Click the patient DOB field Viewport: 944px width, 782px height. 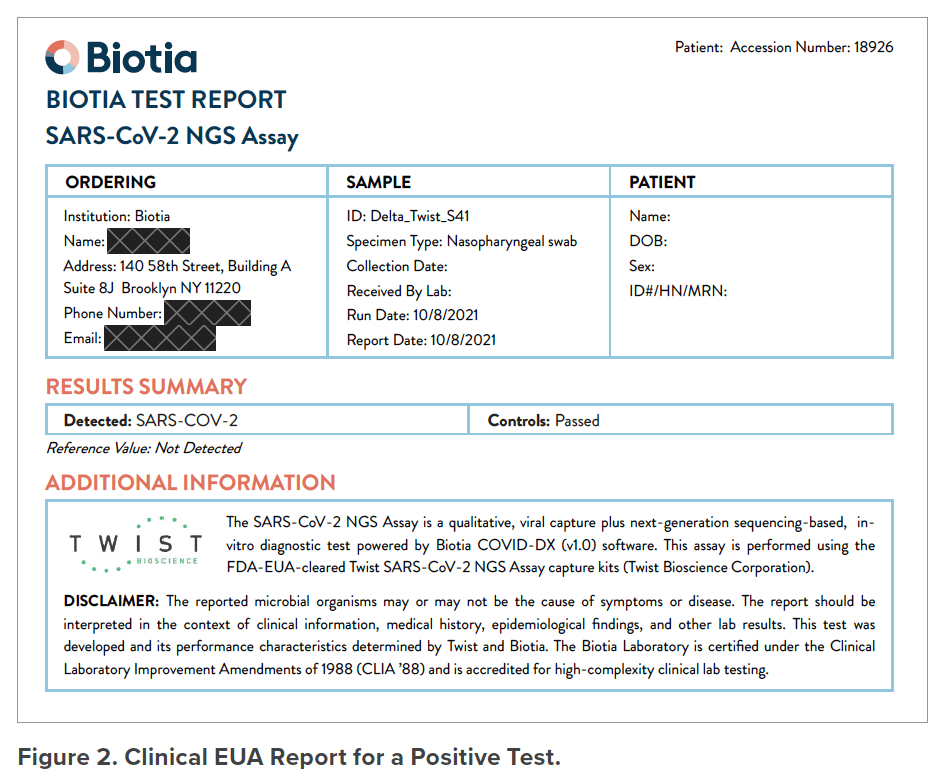pos(648,241)
